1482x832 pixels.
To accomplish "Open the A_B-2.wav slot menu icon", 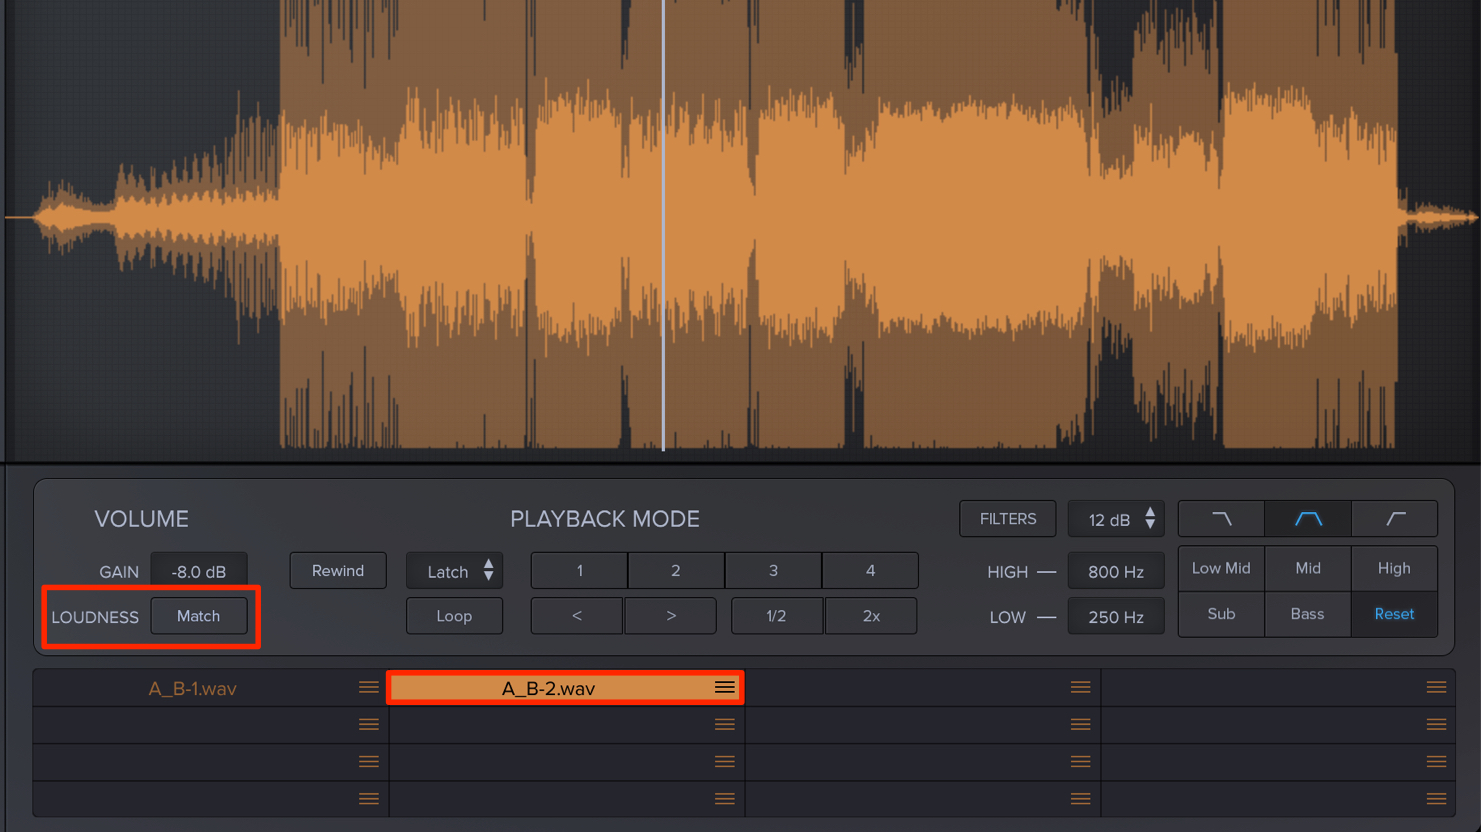I will (725, 688).
